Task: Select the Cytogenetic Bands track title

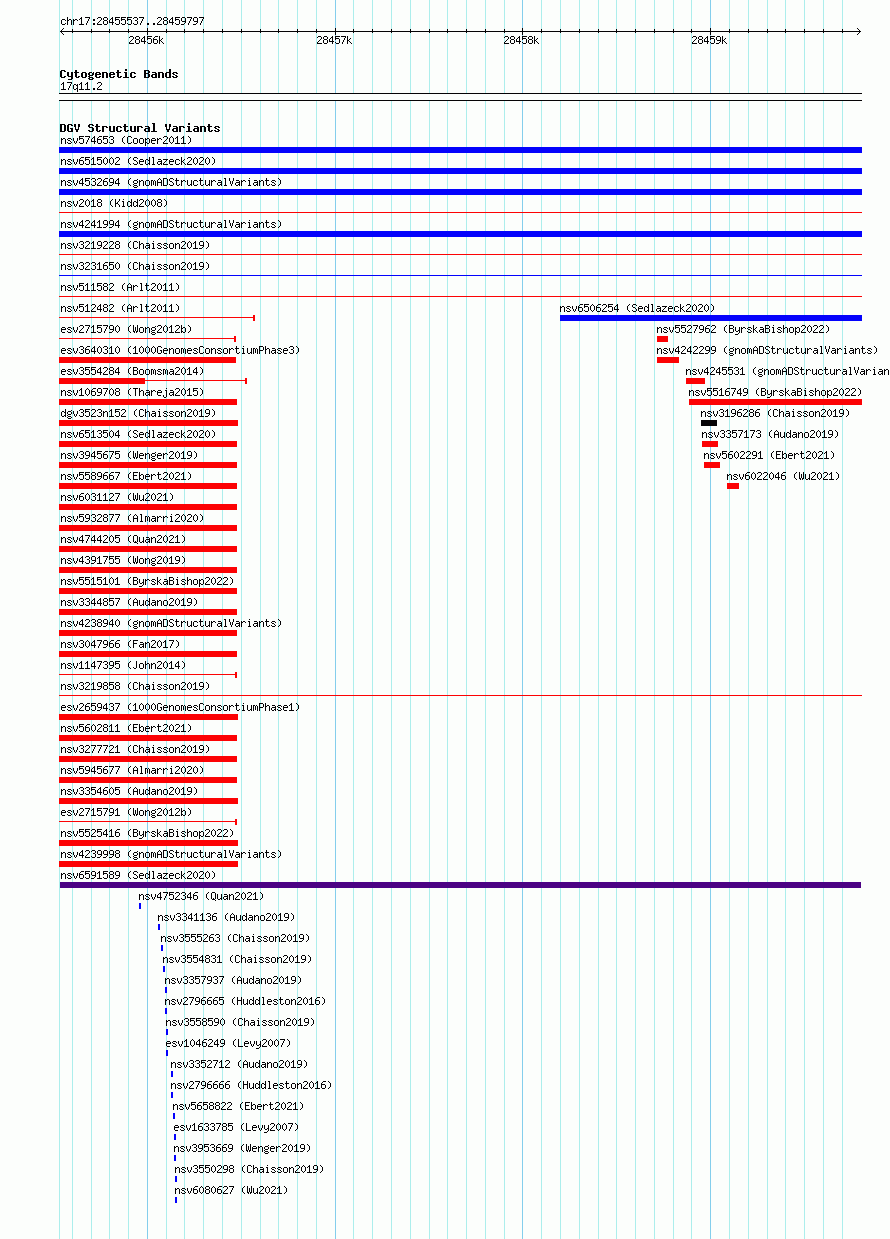Action: pyautogui.click(x=119, y=74)
